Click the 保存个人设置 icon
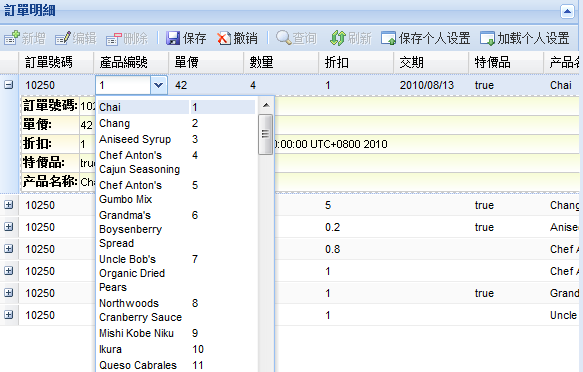Viewport: 583px width, 372px height. 389,38
